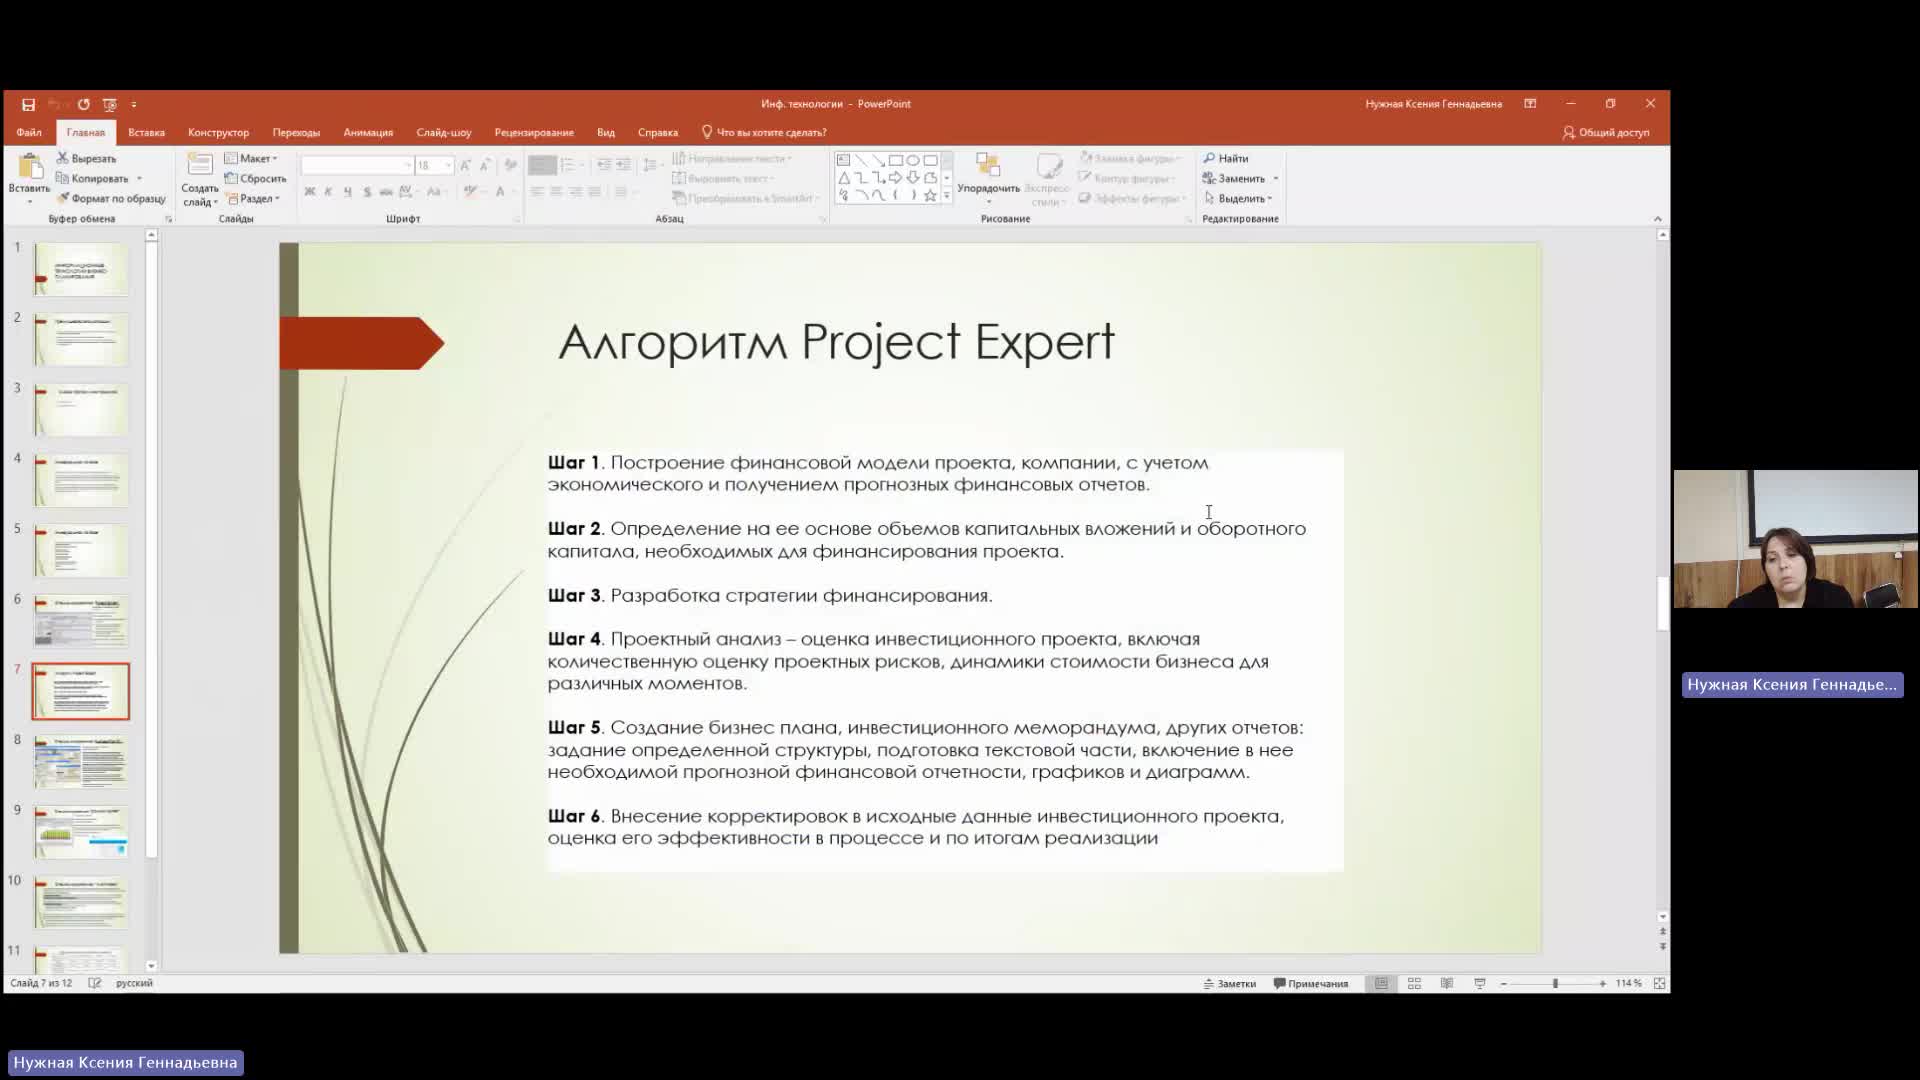Align text left in Абзац group

tap(537, 192)
